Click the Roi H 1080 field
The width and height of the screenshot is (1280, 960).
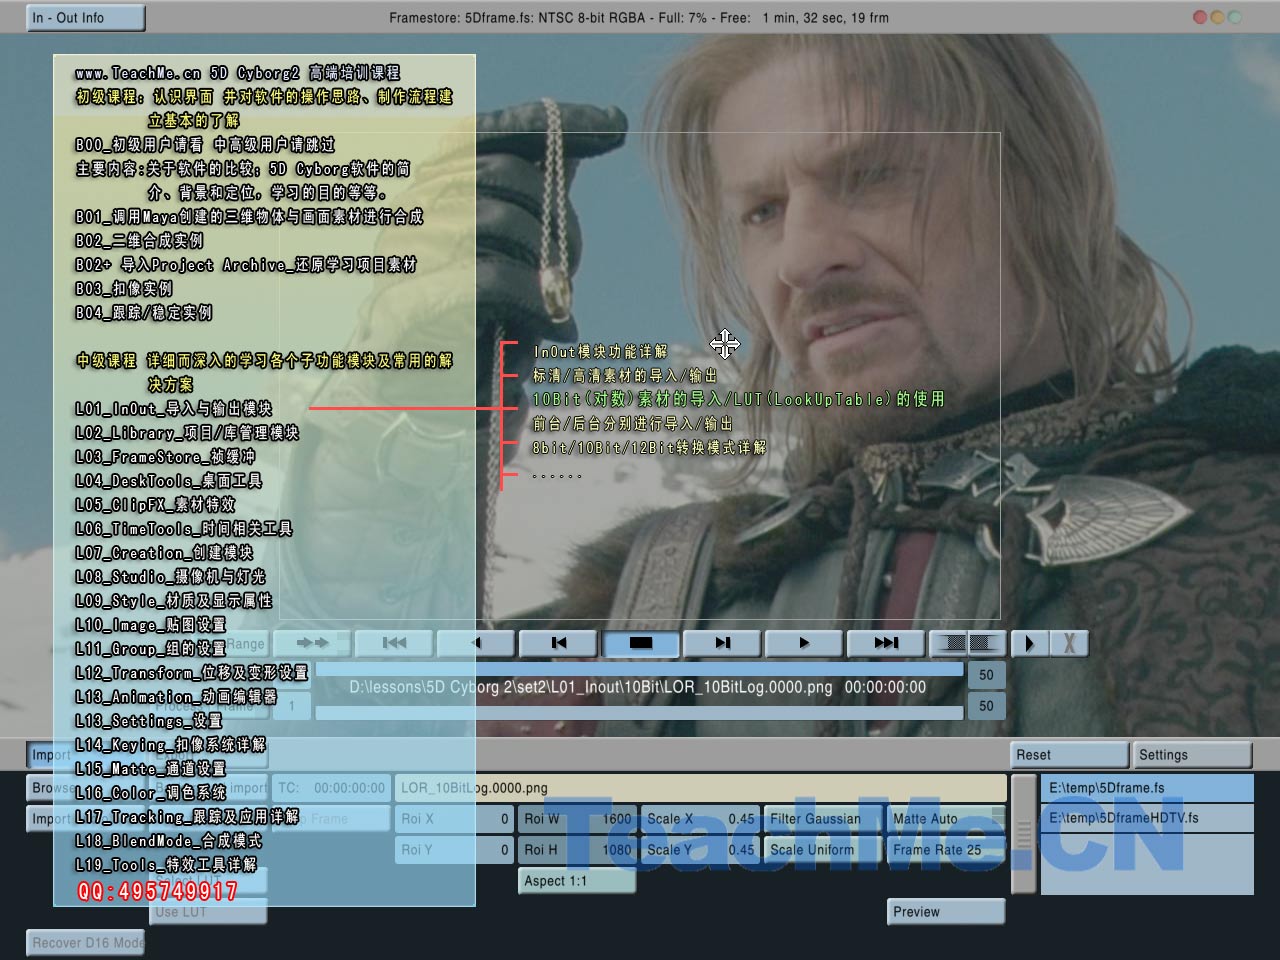(x=577, y=850)
